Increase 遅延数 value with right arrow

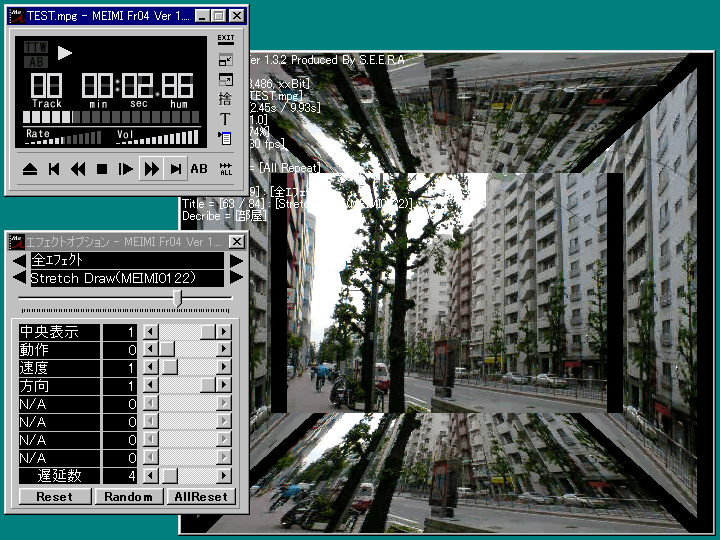tap(224, 476)
